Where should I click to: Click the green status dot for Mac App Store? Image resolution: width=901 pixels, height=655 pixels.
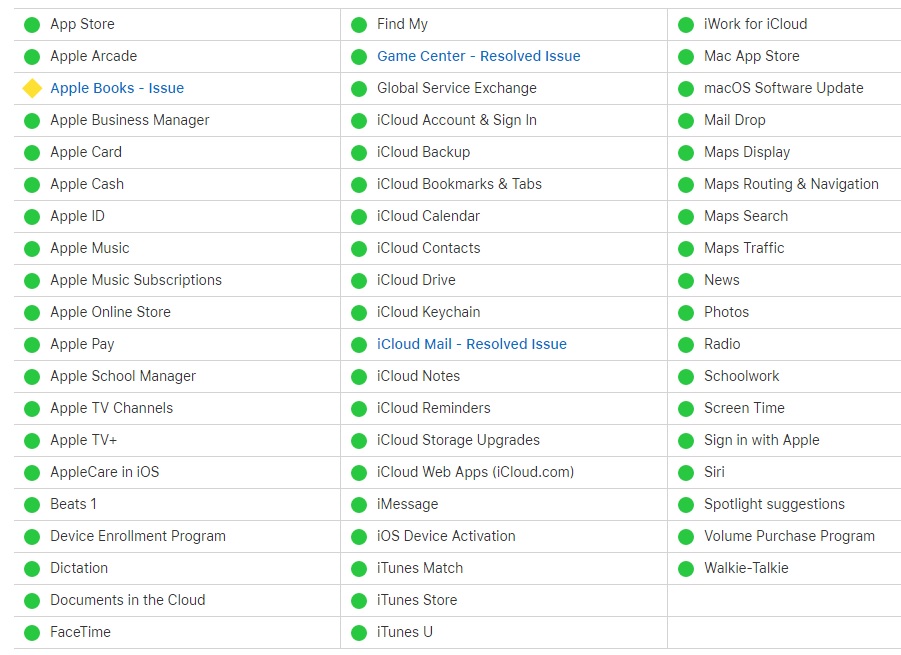[686, 57]
